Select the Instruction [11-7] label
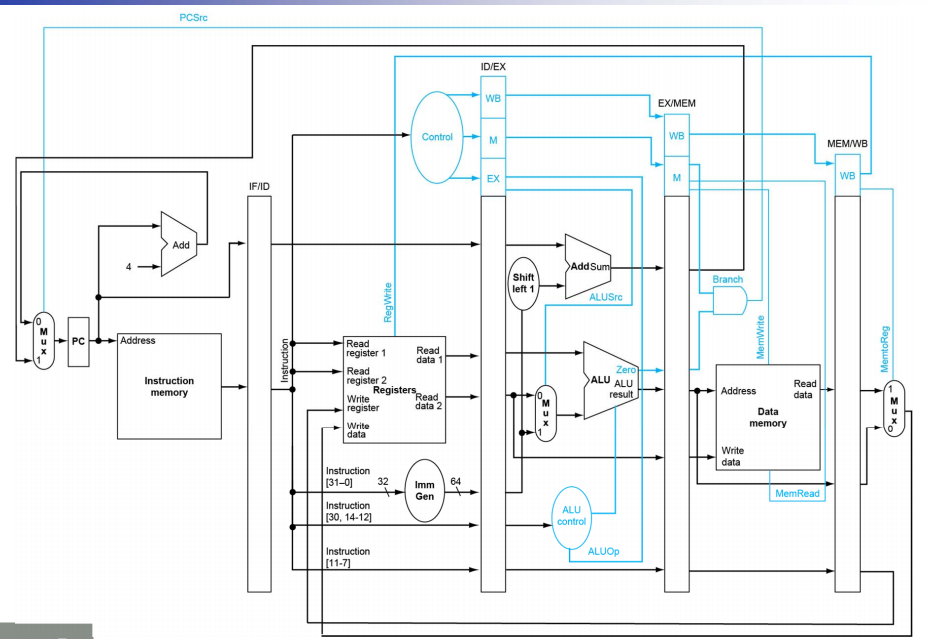 coord(348,557)
